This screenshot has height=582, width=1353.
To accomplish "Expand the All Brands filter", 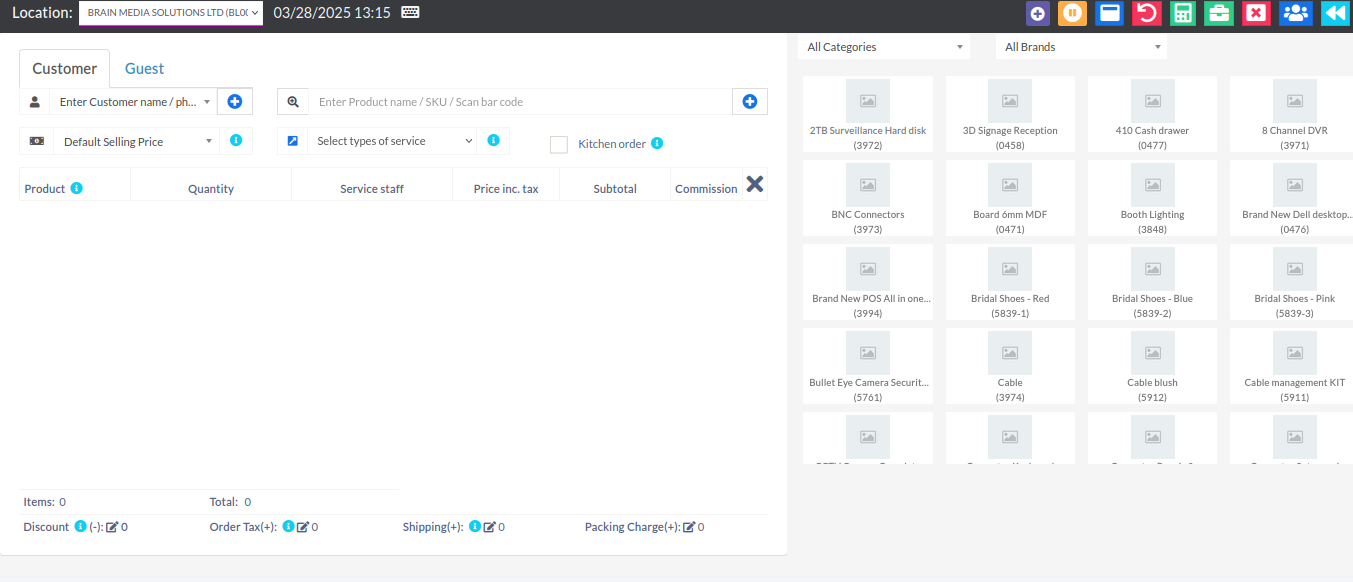I will (1081, 47).
